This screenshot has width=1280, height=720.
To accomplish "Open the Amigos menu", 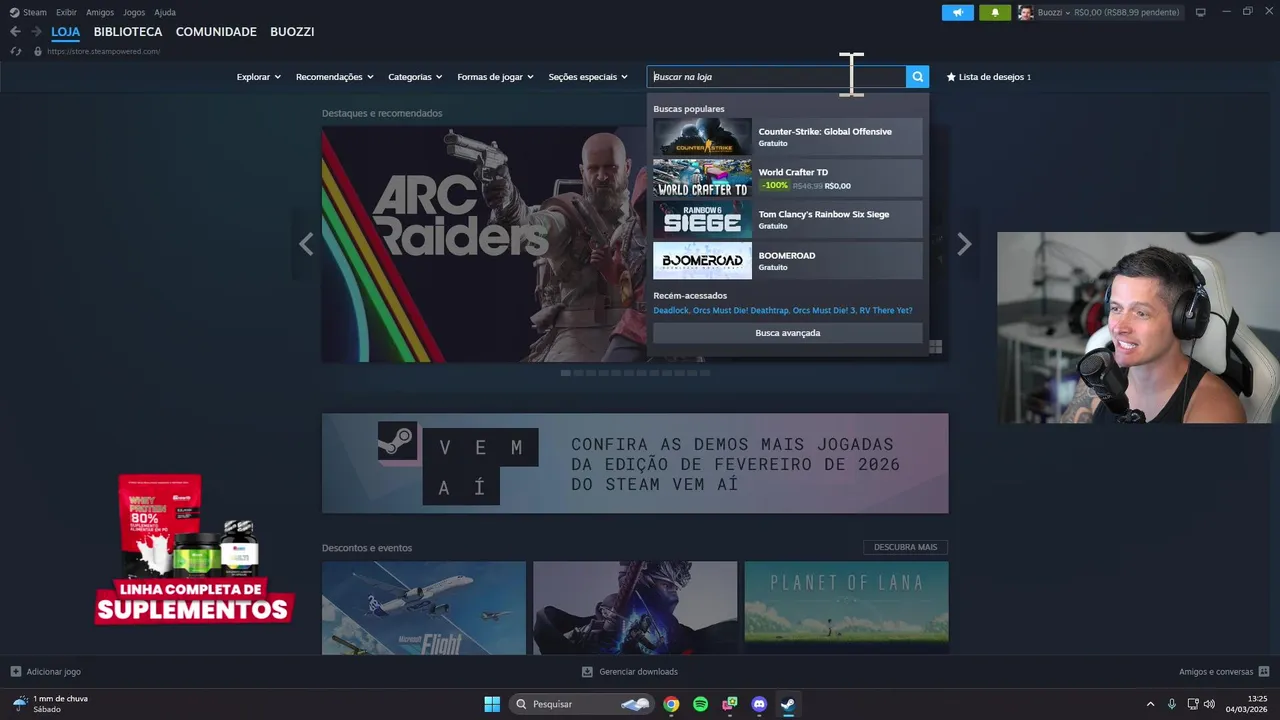I will coord(100,12).
